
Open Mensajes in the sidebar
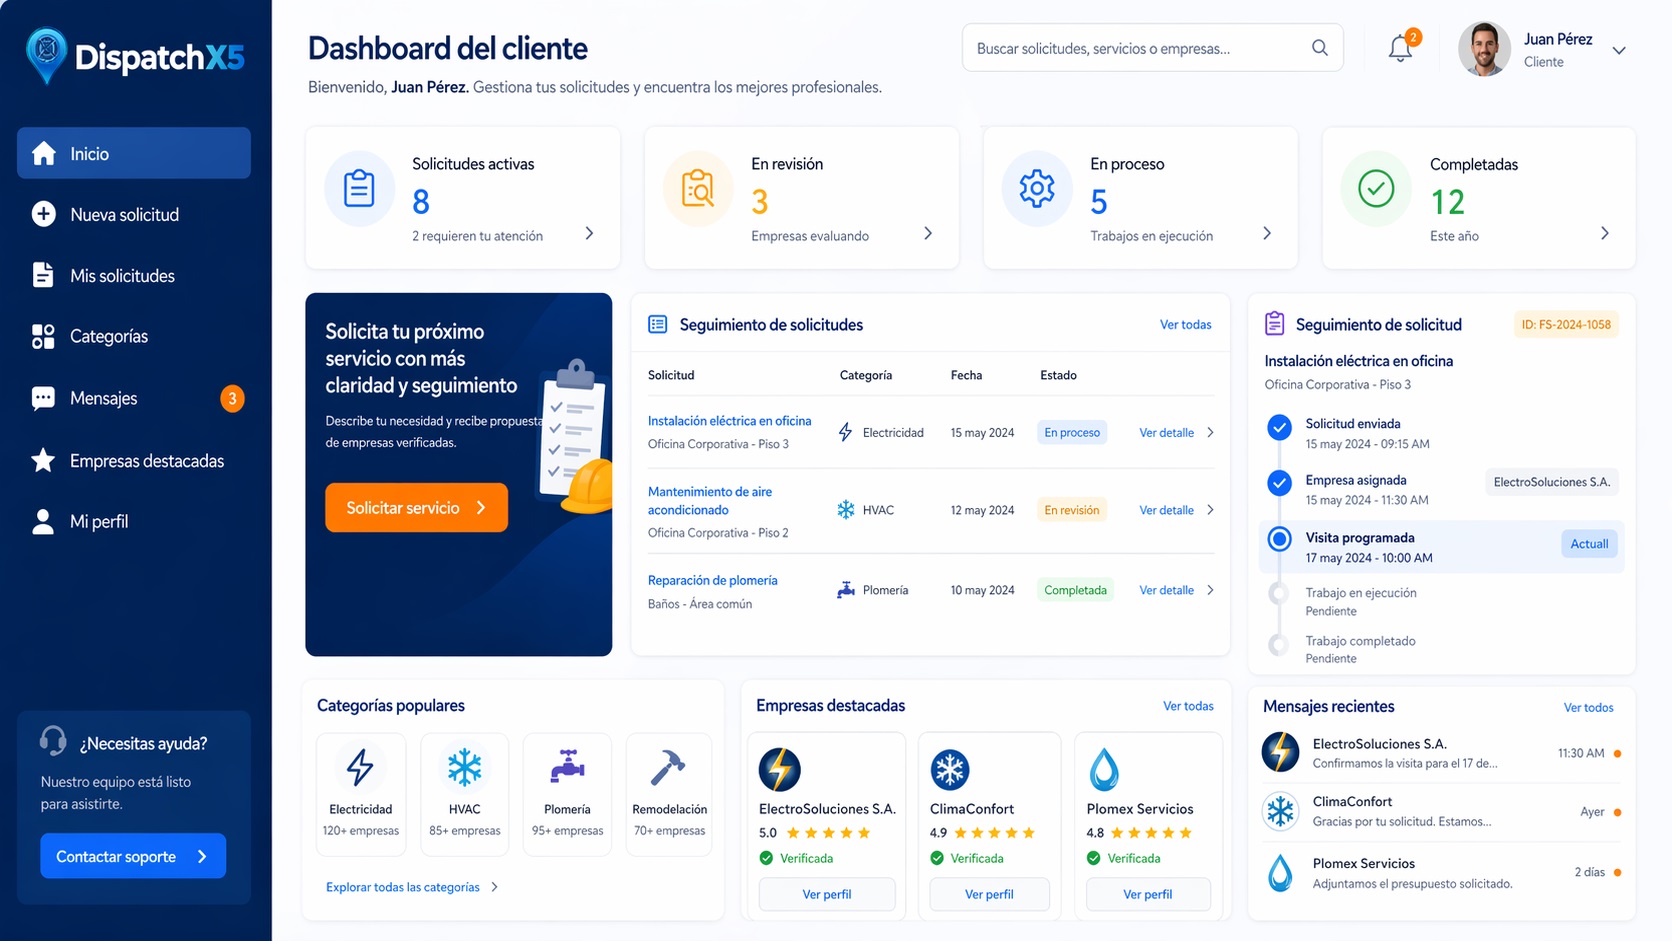pos(104,398)
